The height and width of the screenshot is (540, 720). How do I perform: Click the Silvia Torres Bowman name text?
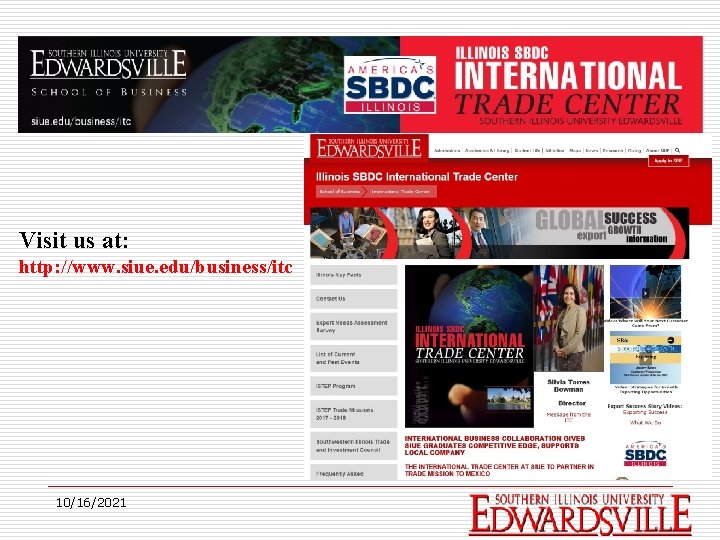click(x=568, y=386)
